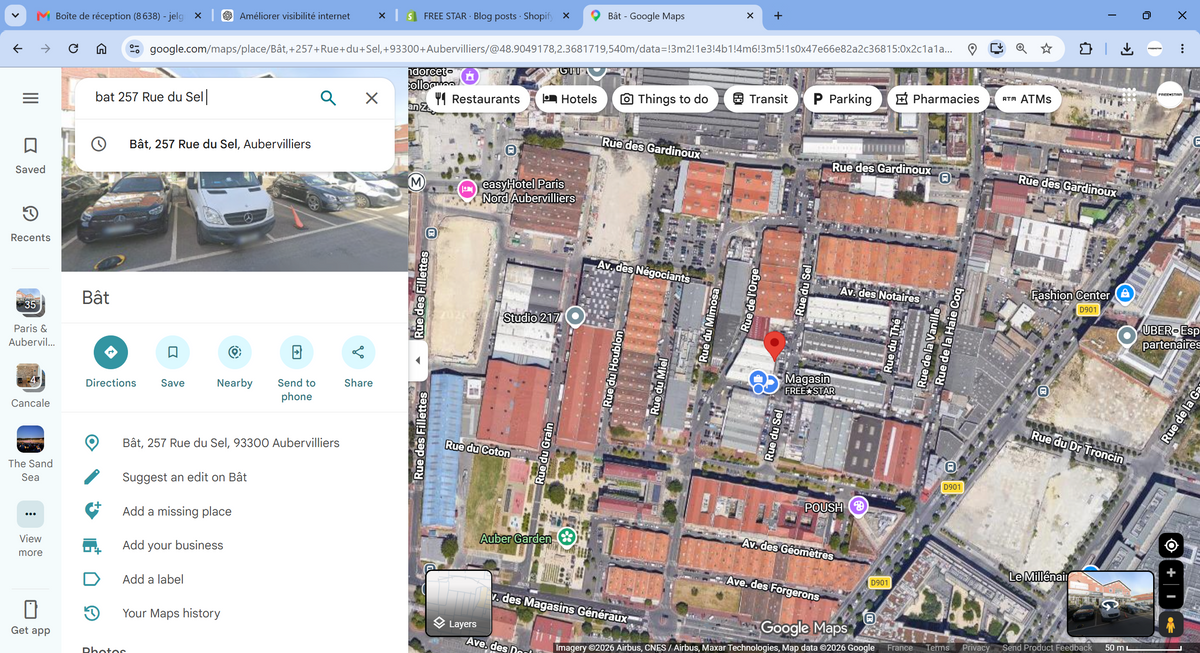Click 'Add a missing place'

coord(176,511)
